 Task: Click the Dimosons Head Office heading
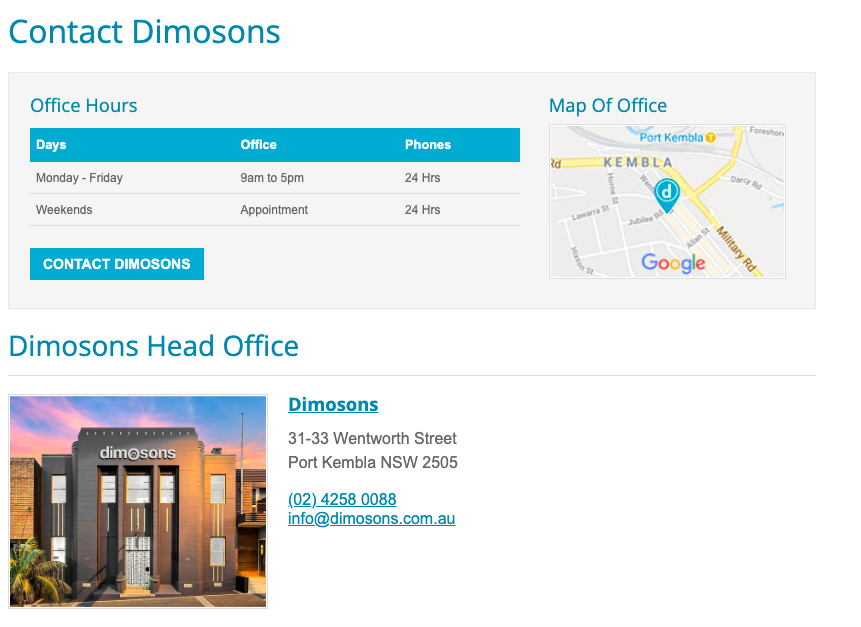point(152,346)
